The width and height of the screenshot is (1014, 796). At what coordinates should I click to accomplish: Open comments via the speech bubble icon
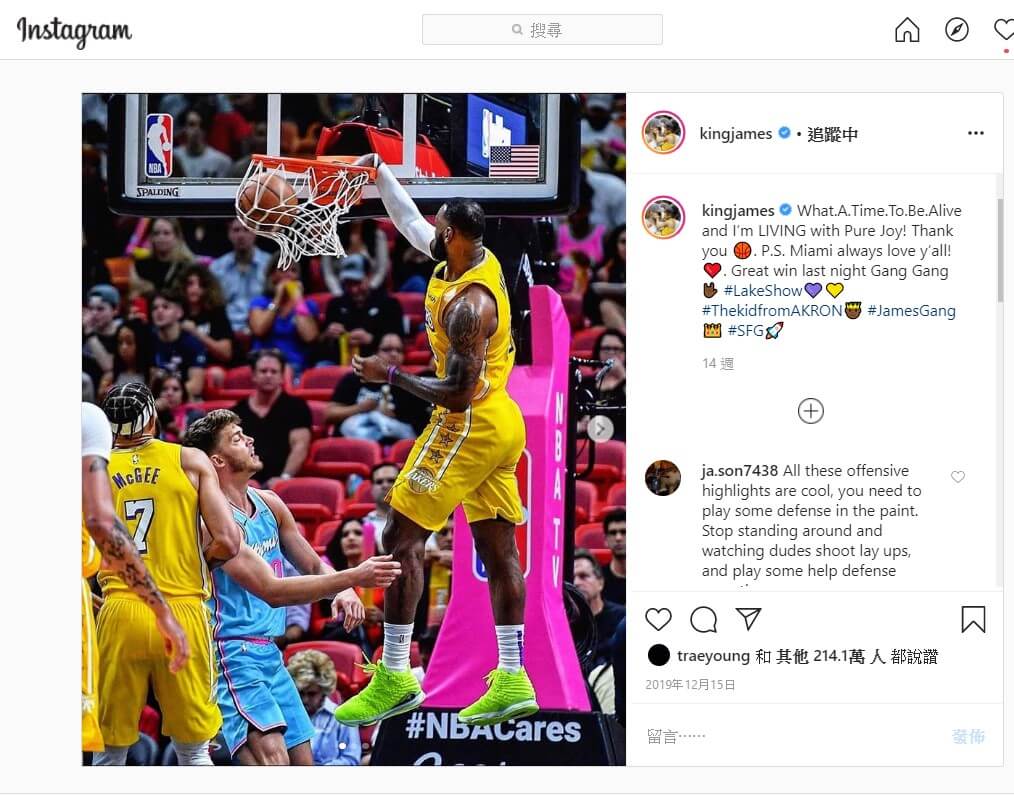coord(704,619)
